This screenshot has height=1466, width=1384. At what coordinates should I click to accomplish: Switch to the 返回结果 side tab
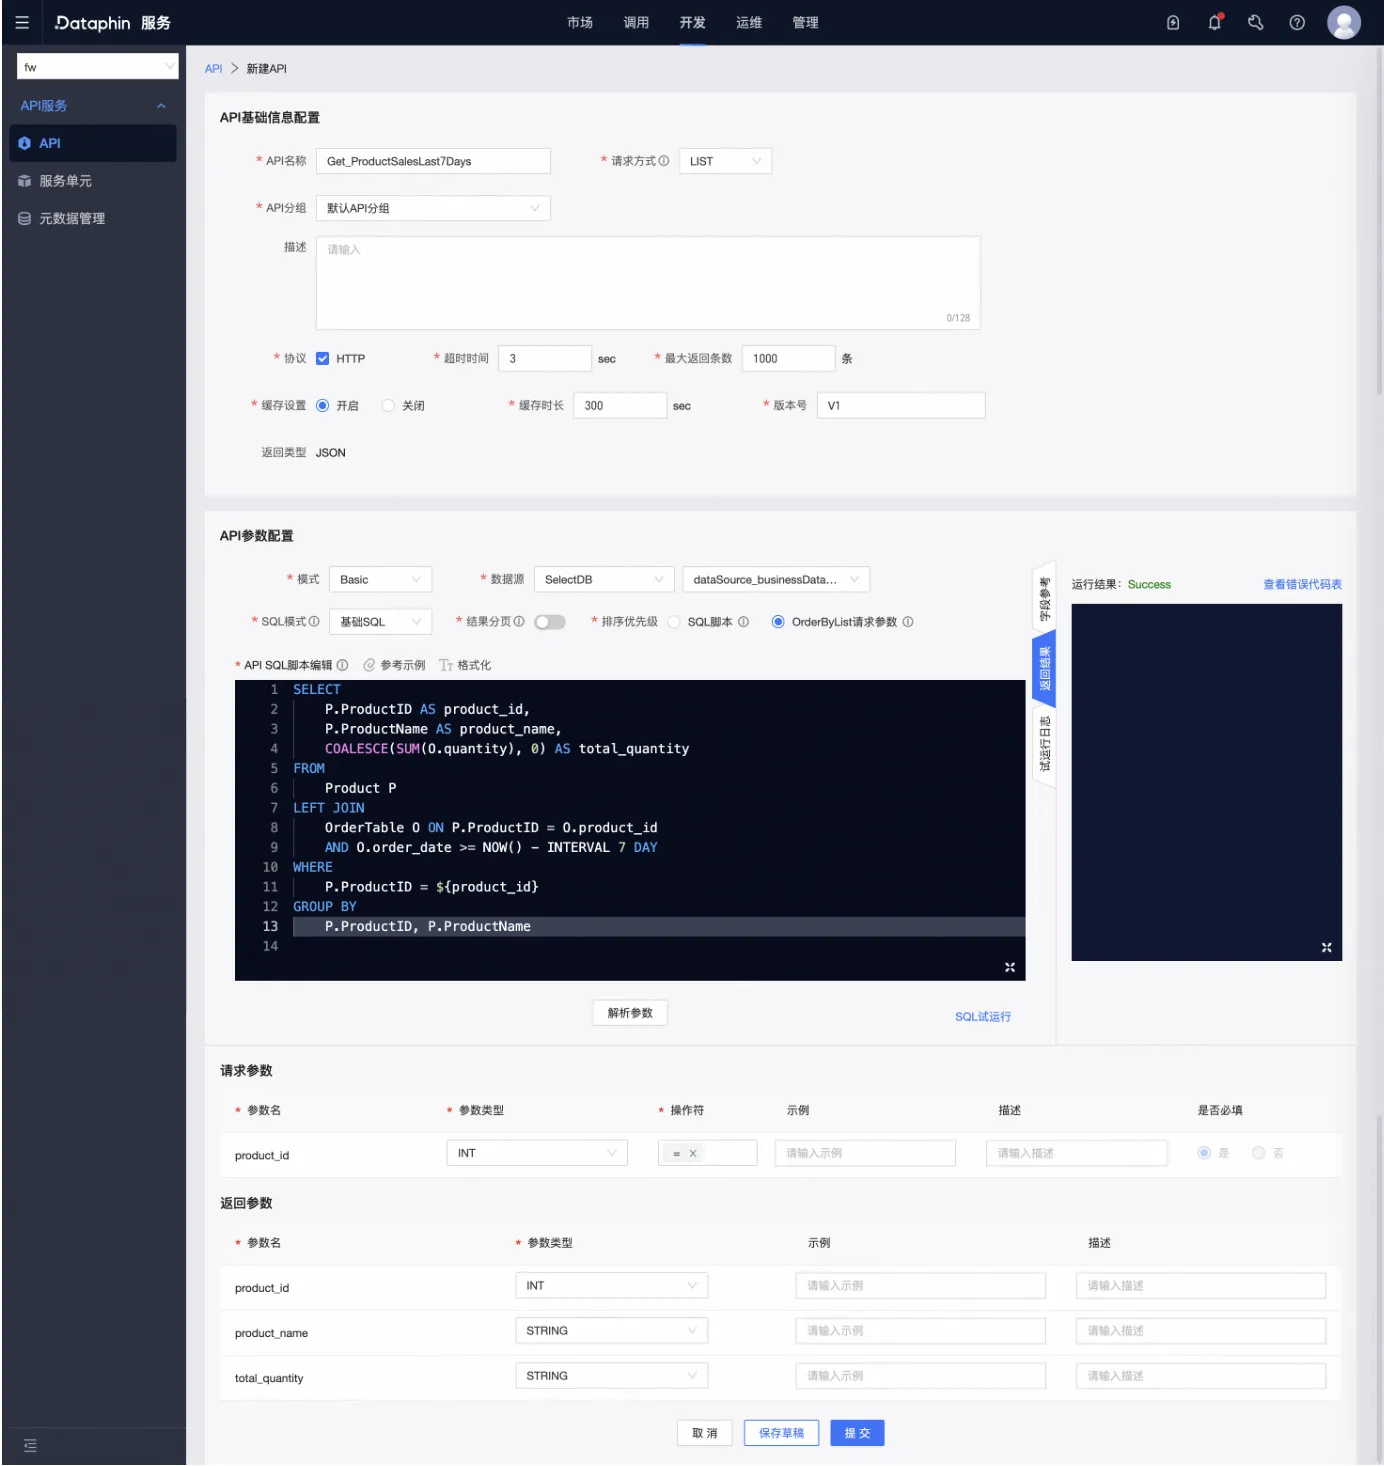tap(1045, 669)
